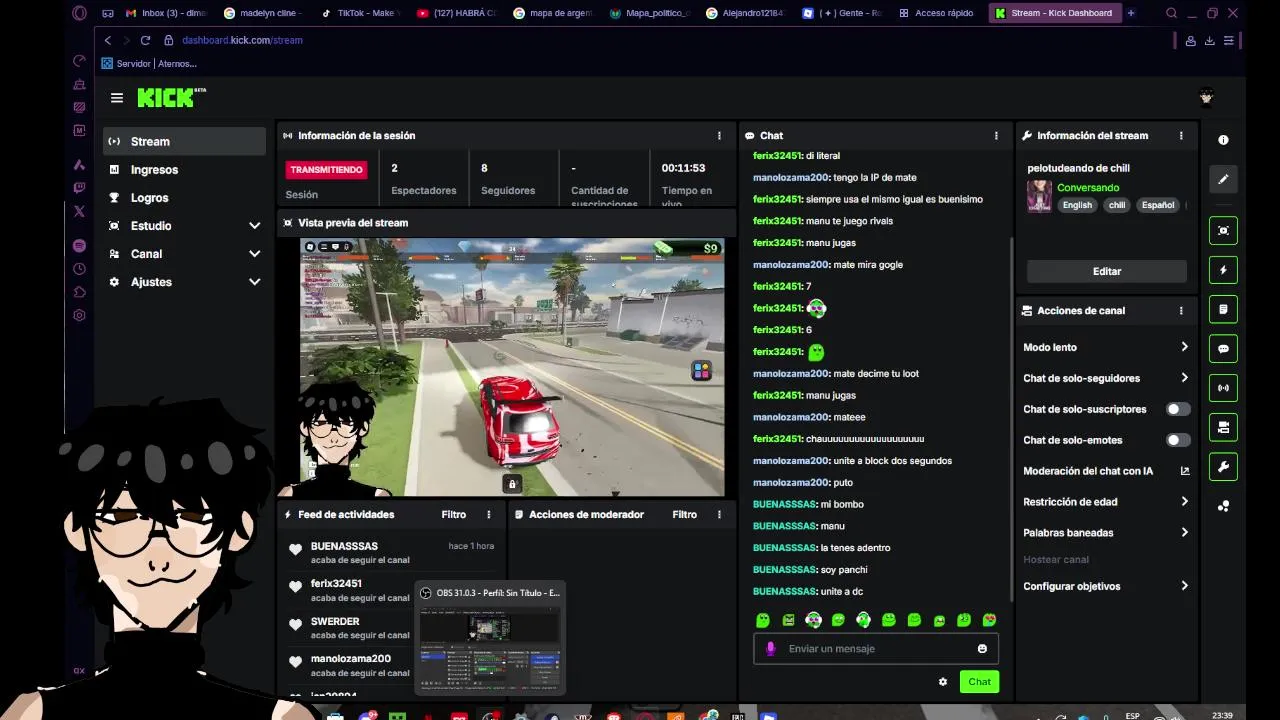Insert the first green blob emote
This screenshot has height=720, width=1280.
click(763, 620)
